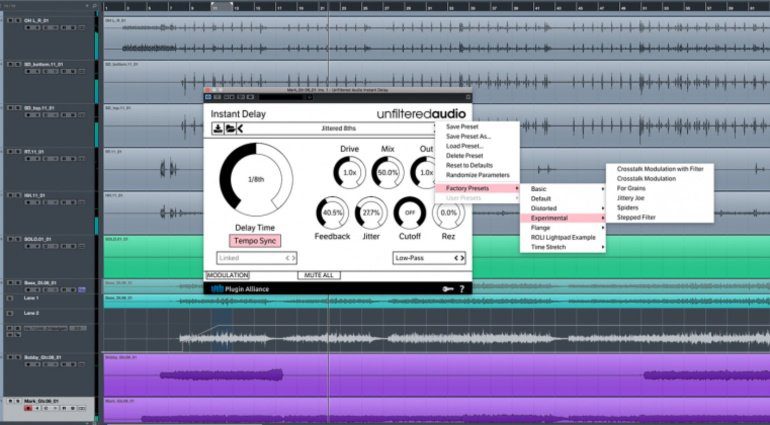Click the Plugin Alliance logo
Screen dimensions: 770x425
(240, 288)
